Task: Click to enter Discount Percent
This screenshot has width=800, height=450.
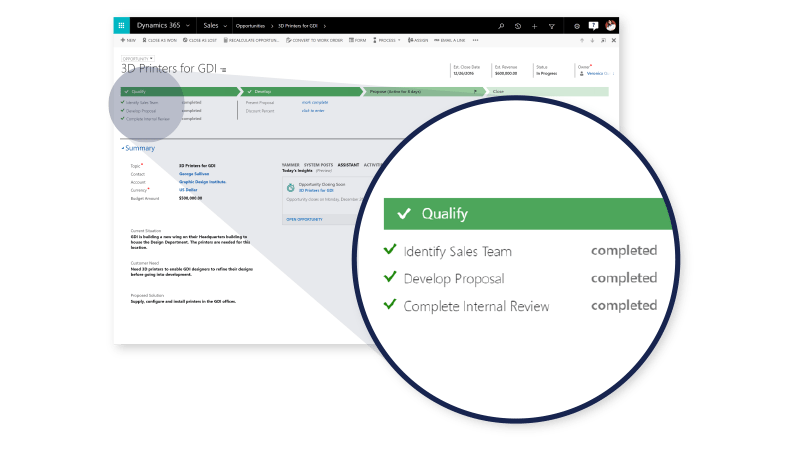Action: click(313, 111)
